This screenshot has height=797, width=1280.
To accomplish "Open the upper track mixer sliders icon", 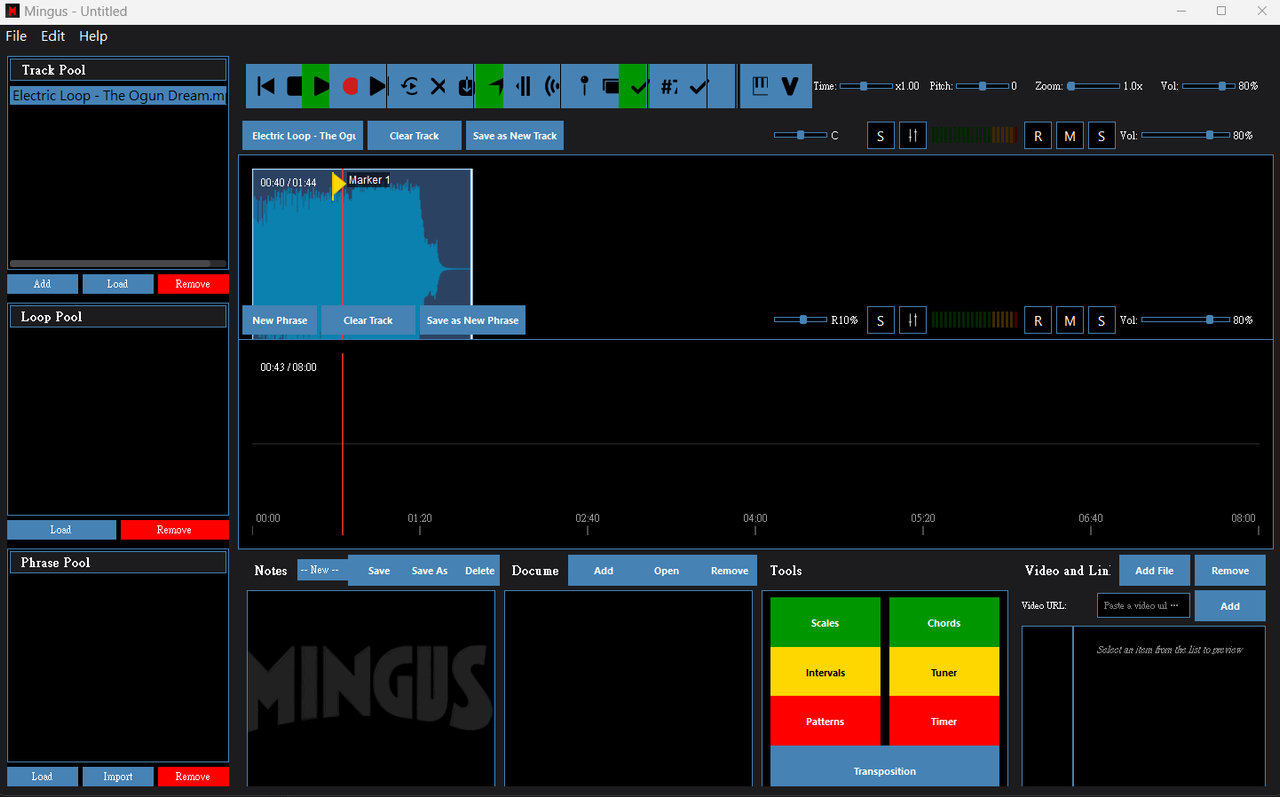I will click(x=912, y=136).
